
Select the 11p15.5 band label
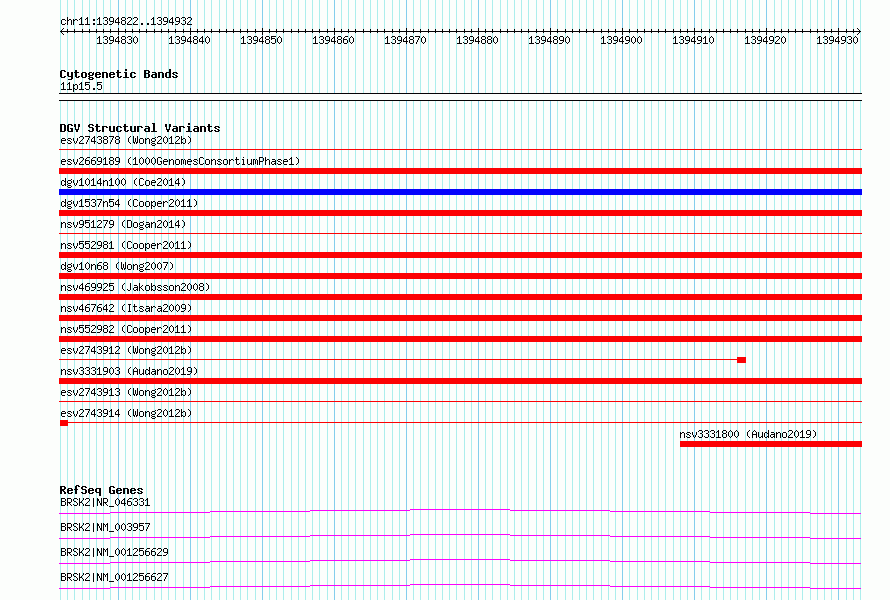(x=81, y=86)
